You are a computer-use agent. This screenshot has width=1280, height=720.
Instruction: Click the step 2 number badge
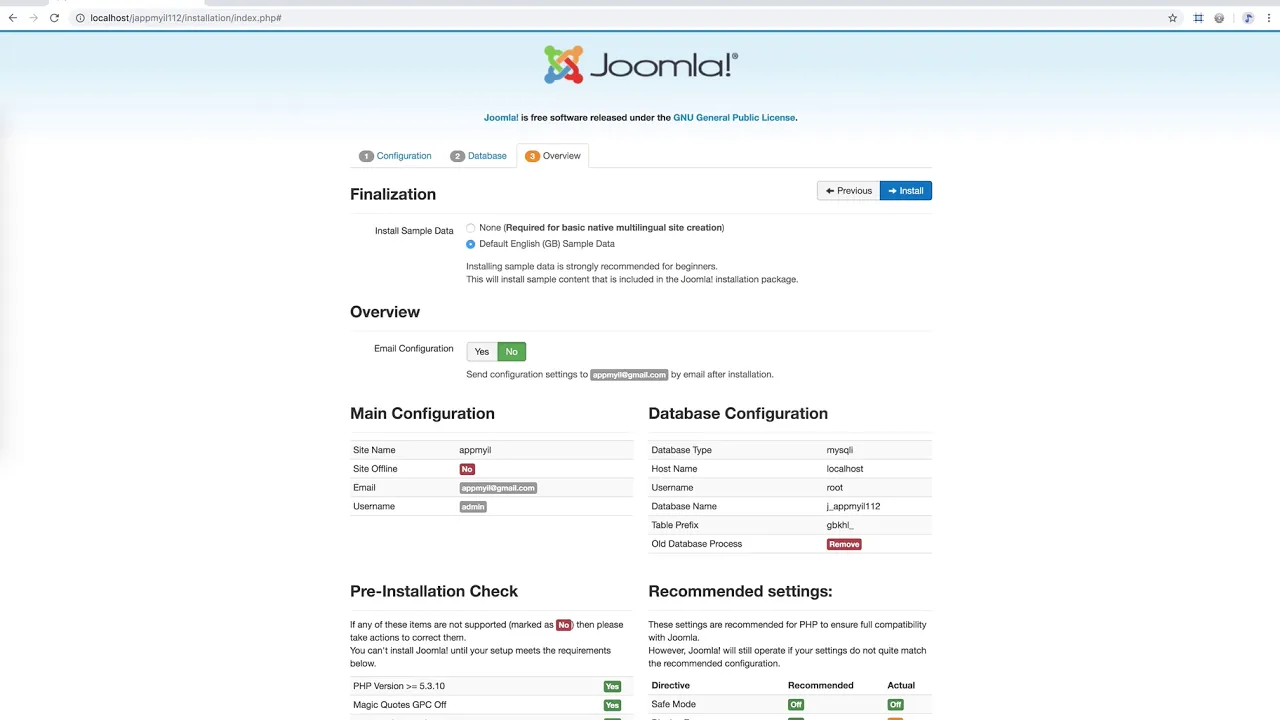click(457, 156)
